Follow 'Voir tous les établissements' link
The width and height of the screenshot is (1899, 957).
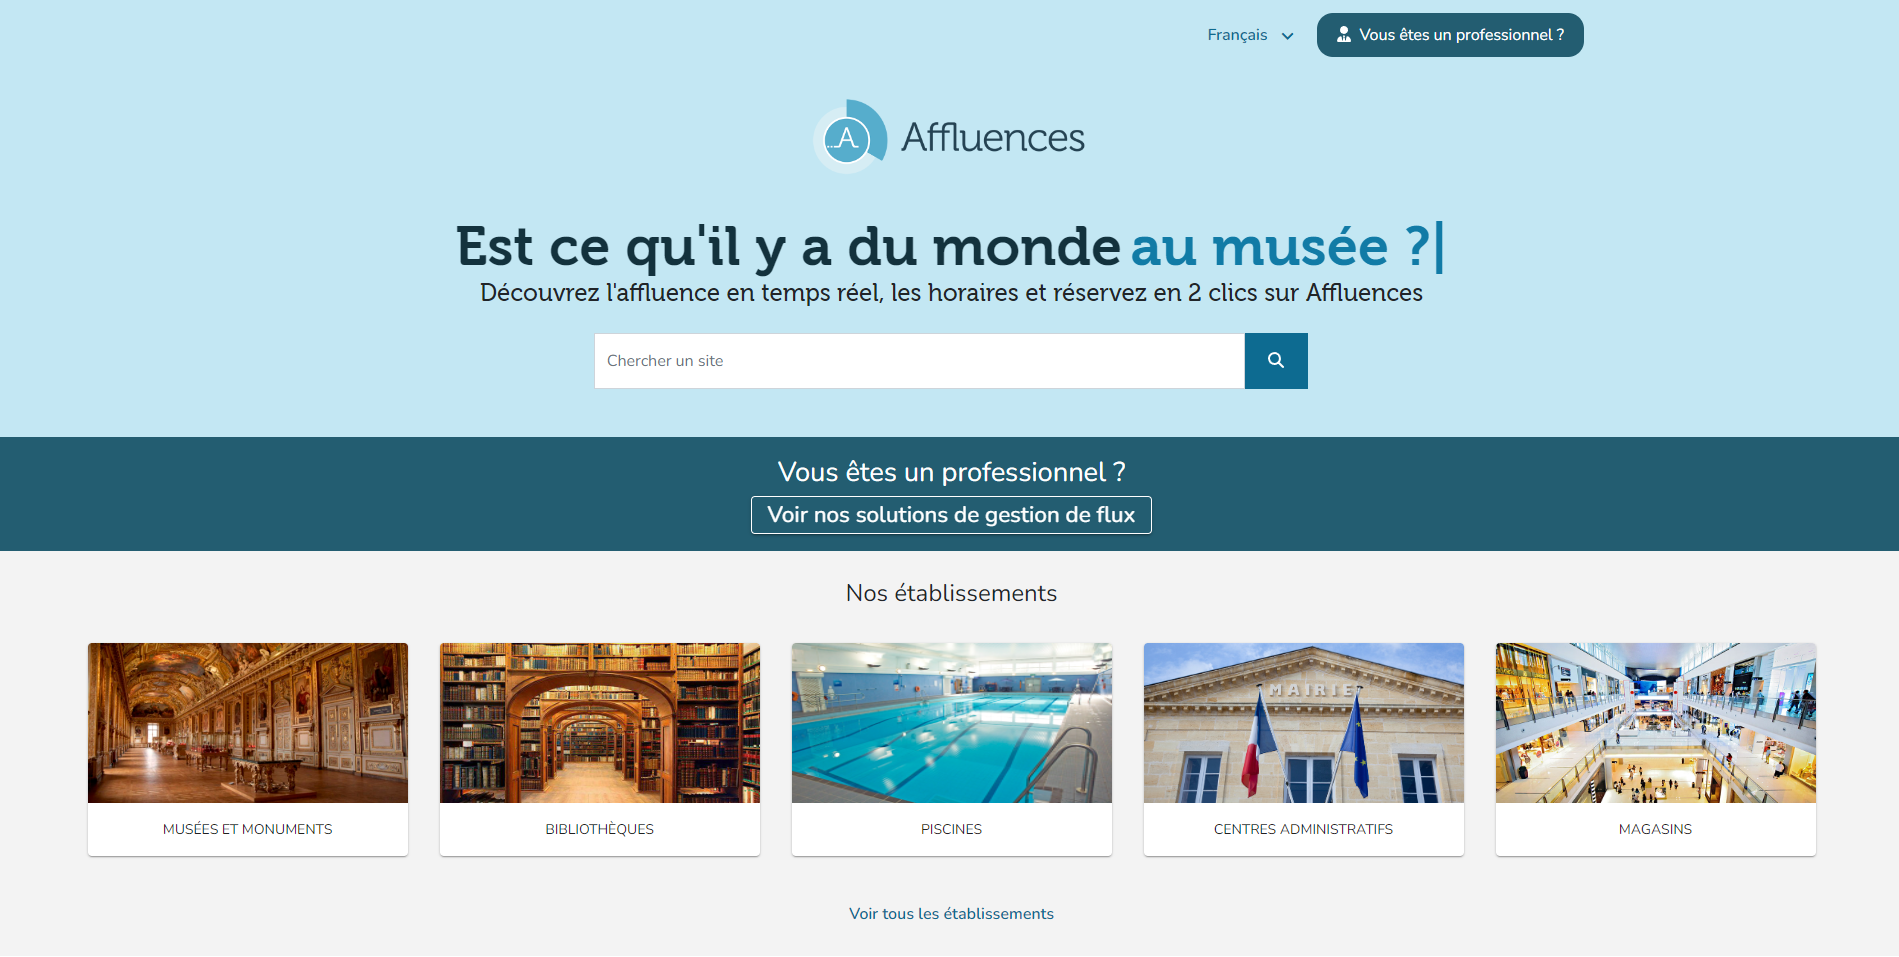(x=952, y=914)
